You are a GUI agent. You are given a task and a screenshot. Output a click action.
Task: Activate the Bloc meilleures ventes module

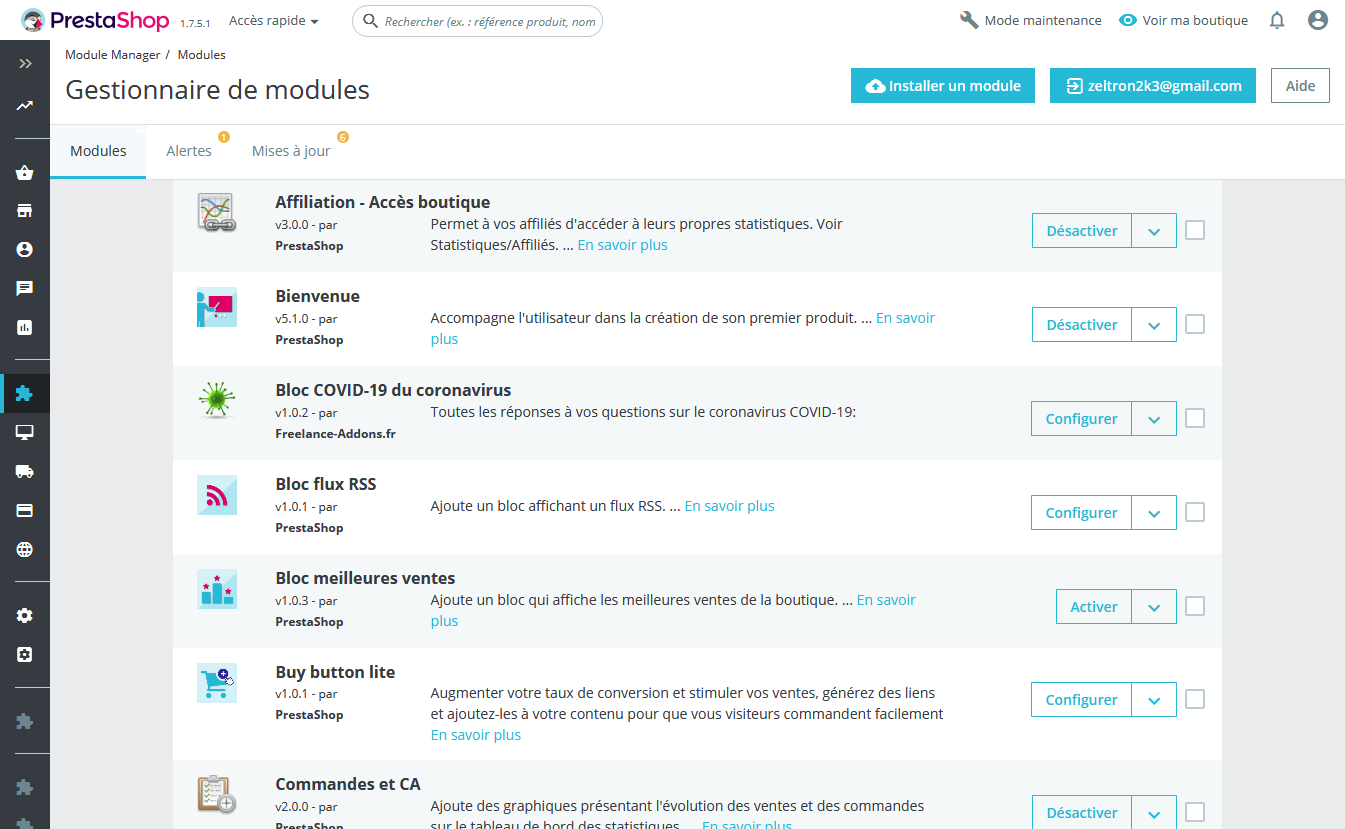click(1094, 607)
